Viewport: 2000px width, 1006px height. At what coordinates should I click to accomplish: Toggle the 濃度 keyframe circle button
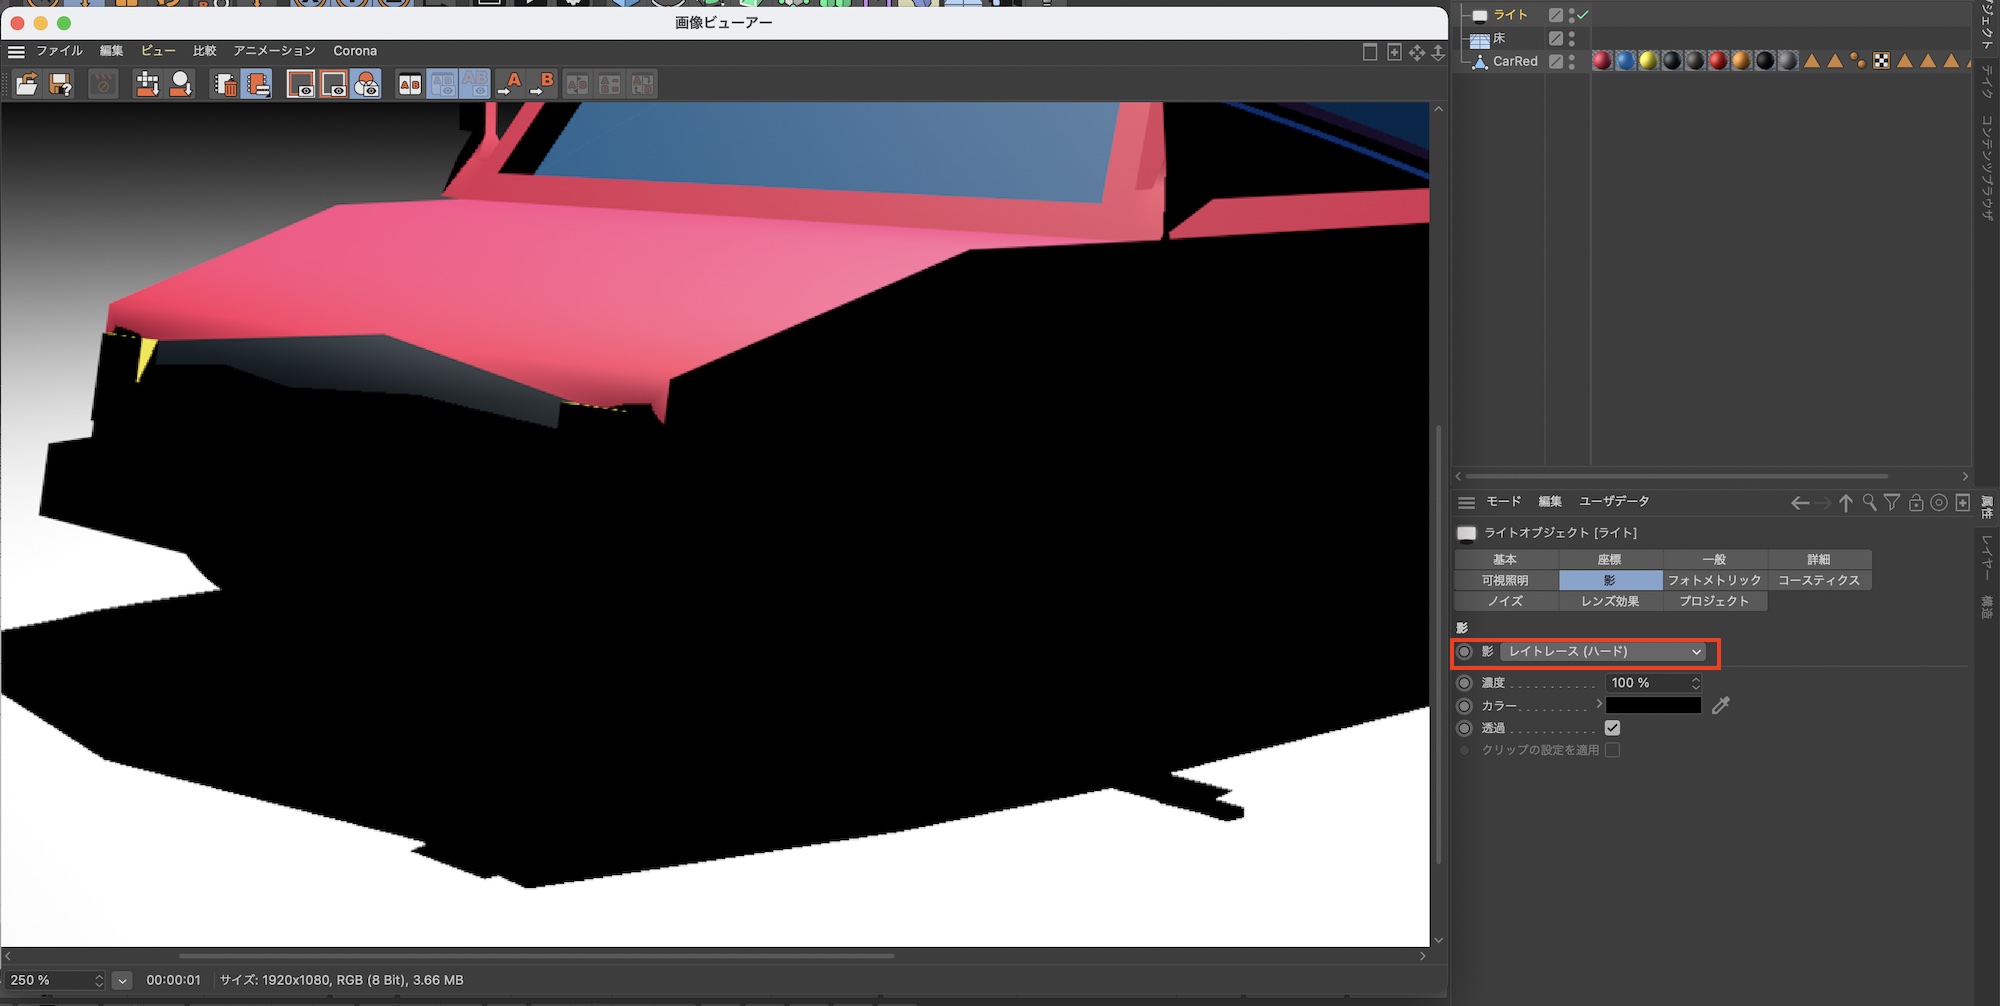point(1465,683)
